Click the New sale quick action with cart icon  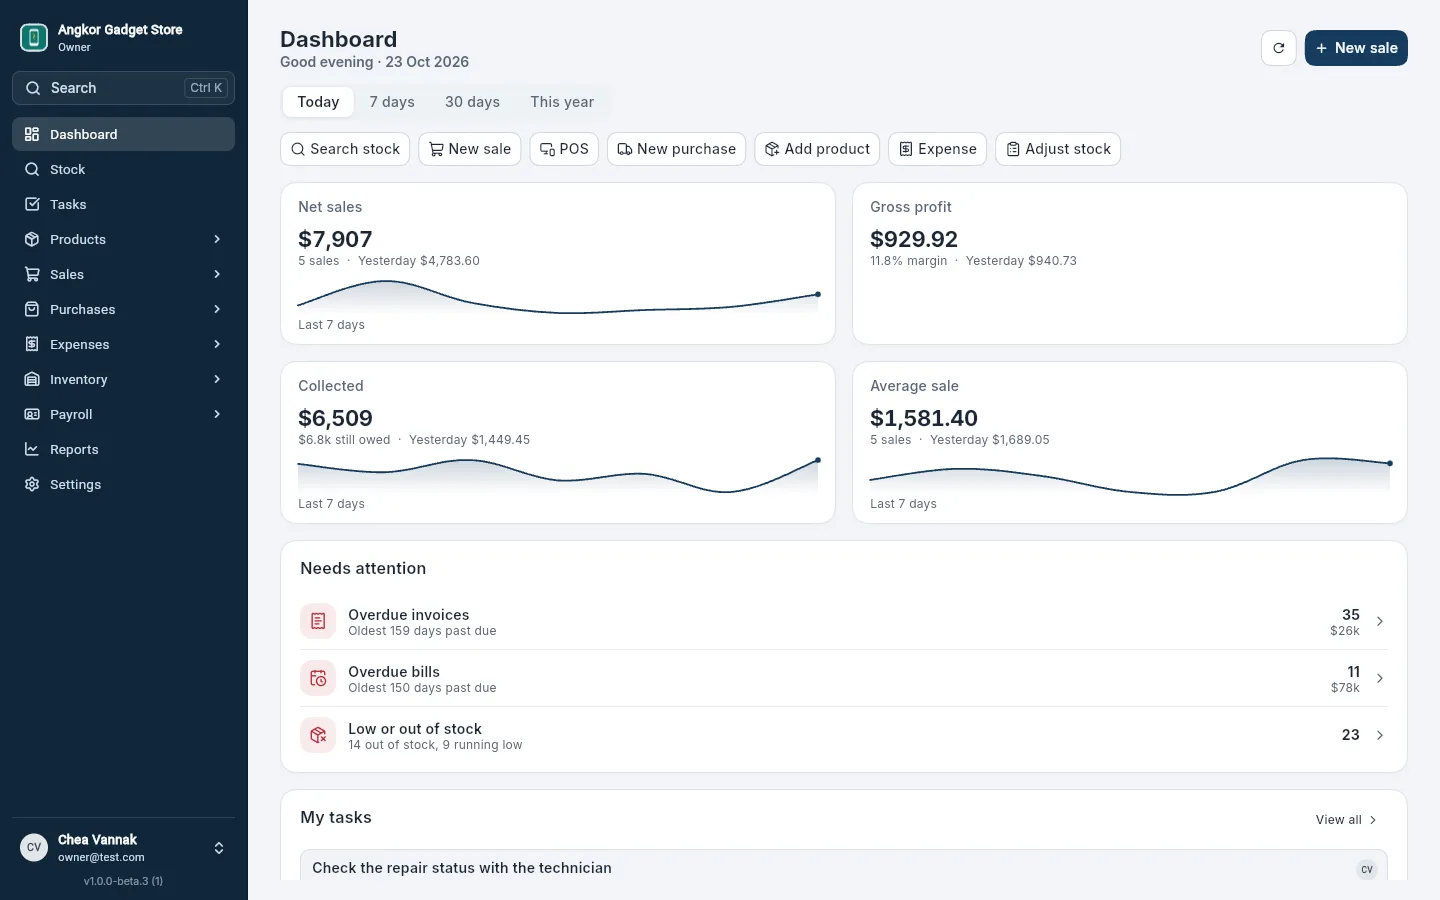pos(470,149)
